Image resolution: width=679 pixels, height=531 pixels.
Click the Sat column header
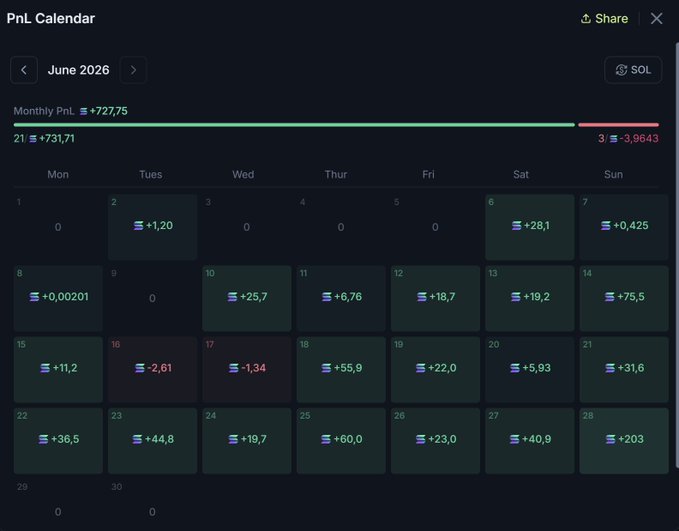click(521, 175)
